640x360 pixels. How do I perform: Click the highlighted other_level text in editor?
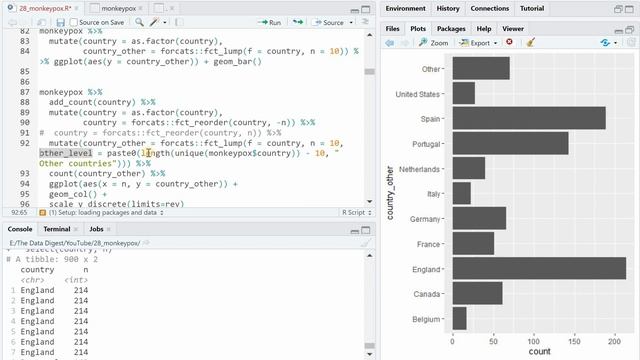[x=66, y=153]
